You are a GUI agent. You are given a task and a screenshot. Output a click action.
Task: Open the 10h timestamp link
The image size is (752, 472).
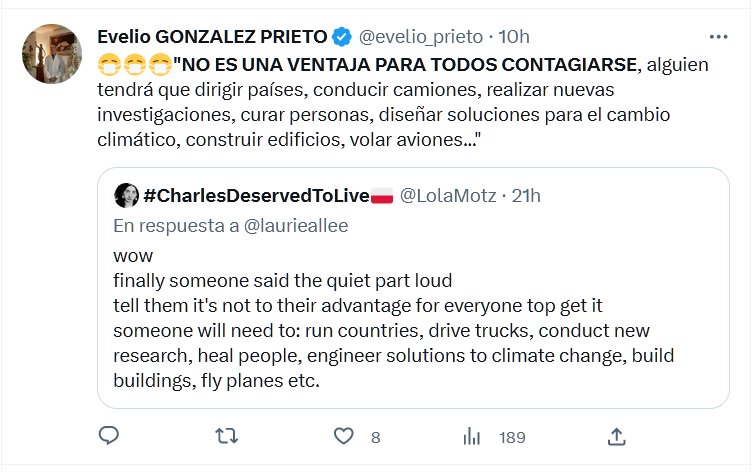[x=513, y=37]
